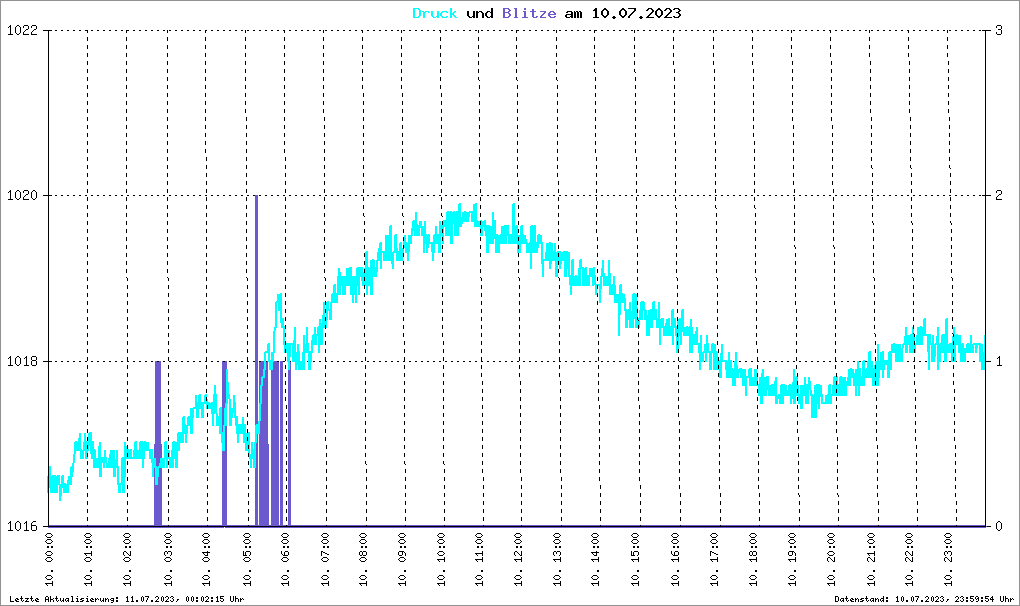Click the right axis label 3
The image size is (1020, 606).
coord(999,31)
